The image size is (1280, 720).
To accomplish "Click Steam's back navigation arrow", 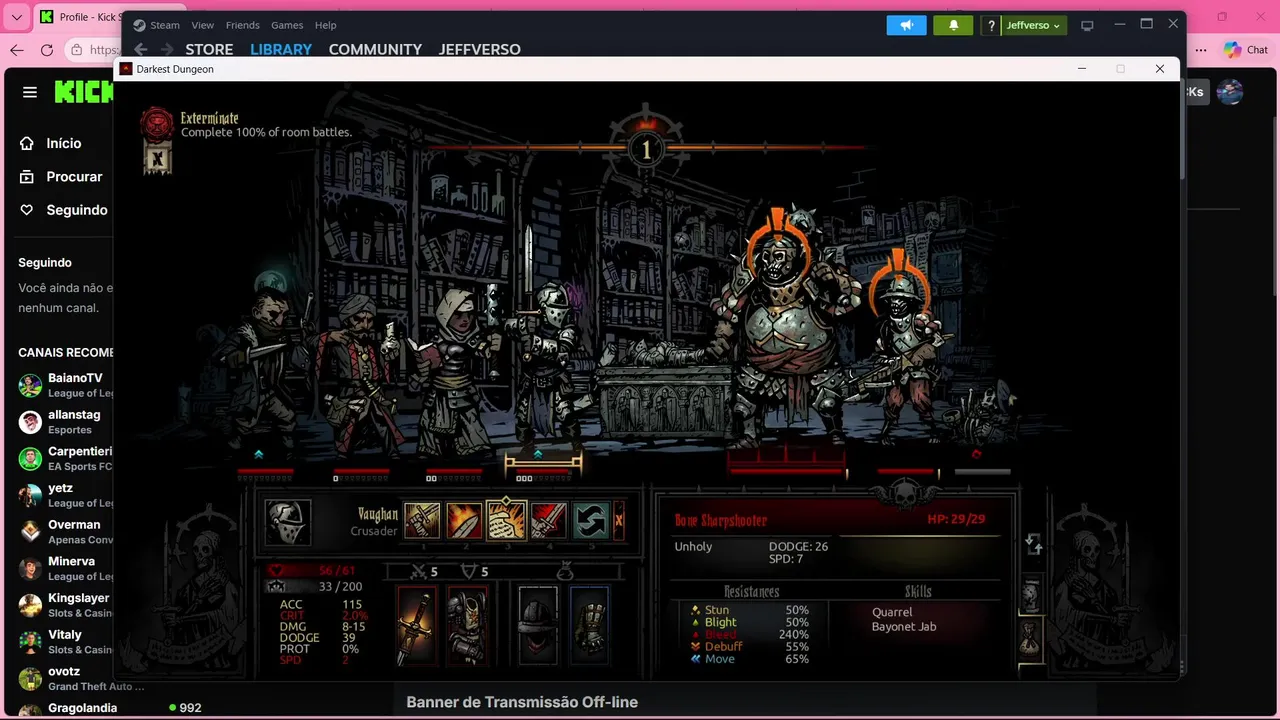I will [x=141, y=49].
